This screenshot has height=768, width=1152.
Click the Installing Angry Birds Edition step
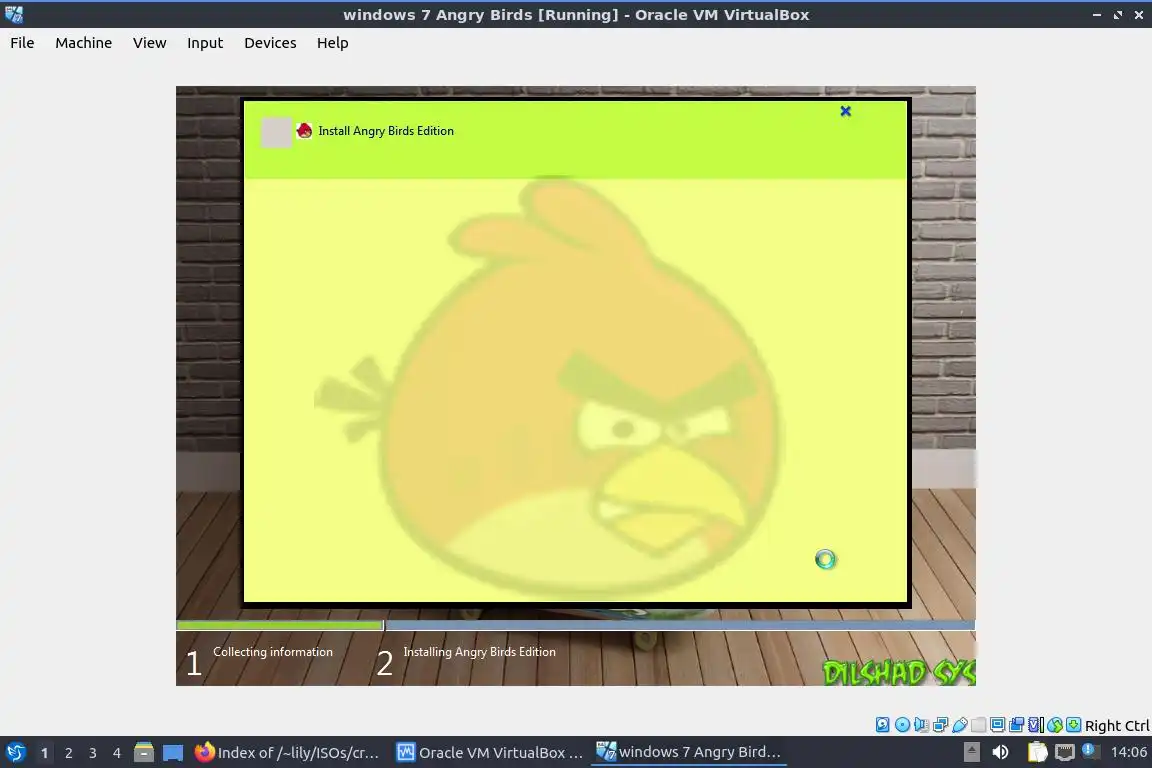tap(479, 652)
